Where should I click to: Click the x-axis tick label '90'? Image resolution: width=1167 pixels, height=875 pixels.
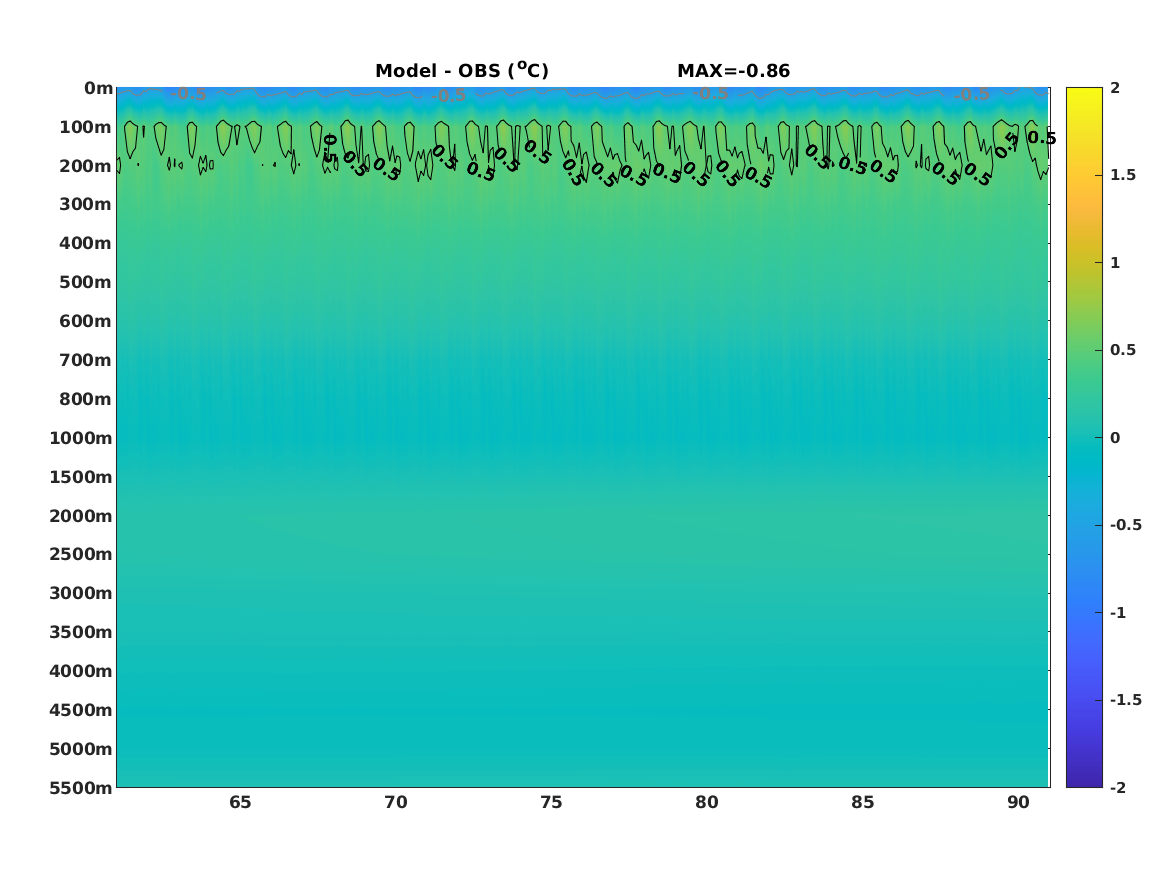pos(1018,802)
